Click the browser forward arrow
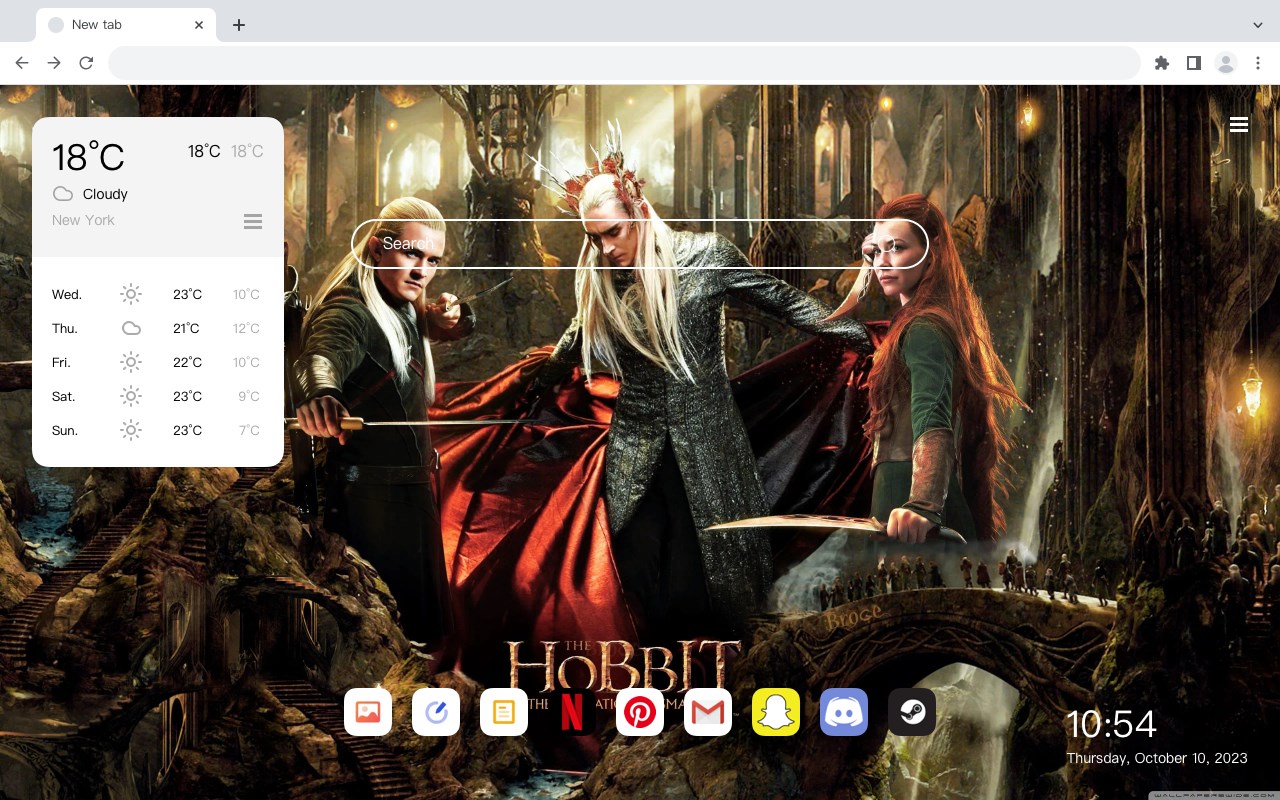Image resolution: width=1280 pixels, height=800 pixels. click(x=54, y=63)
